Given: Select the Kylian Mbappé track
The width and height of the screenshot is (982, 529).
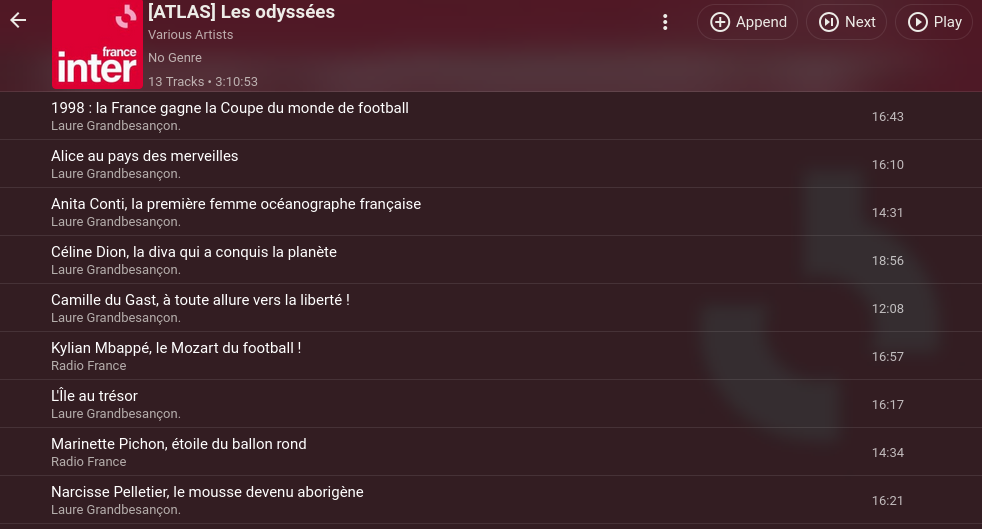Looking at the screenshot, I should click(491, 356).
